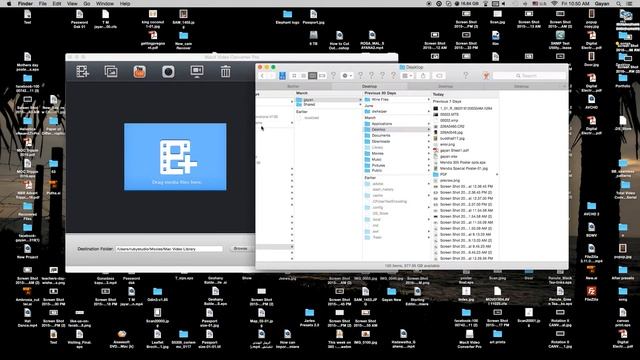Open the File menu

click(42, 3)
